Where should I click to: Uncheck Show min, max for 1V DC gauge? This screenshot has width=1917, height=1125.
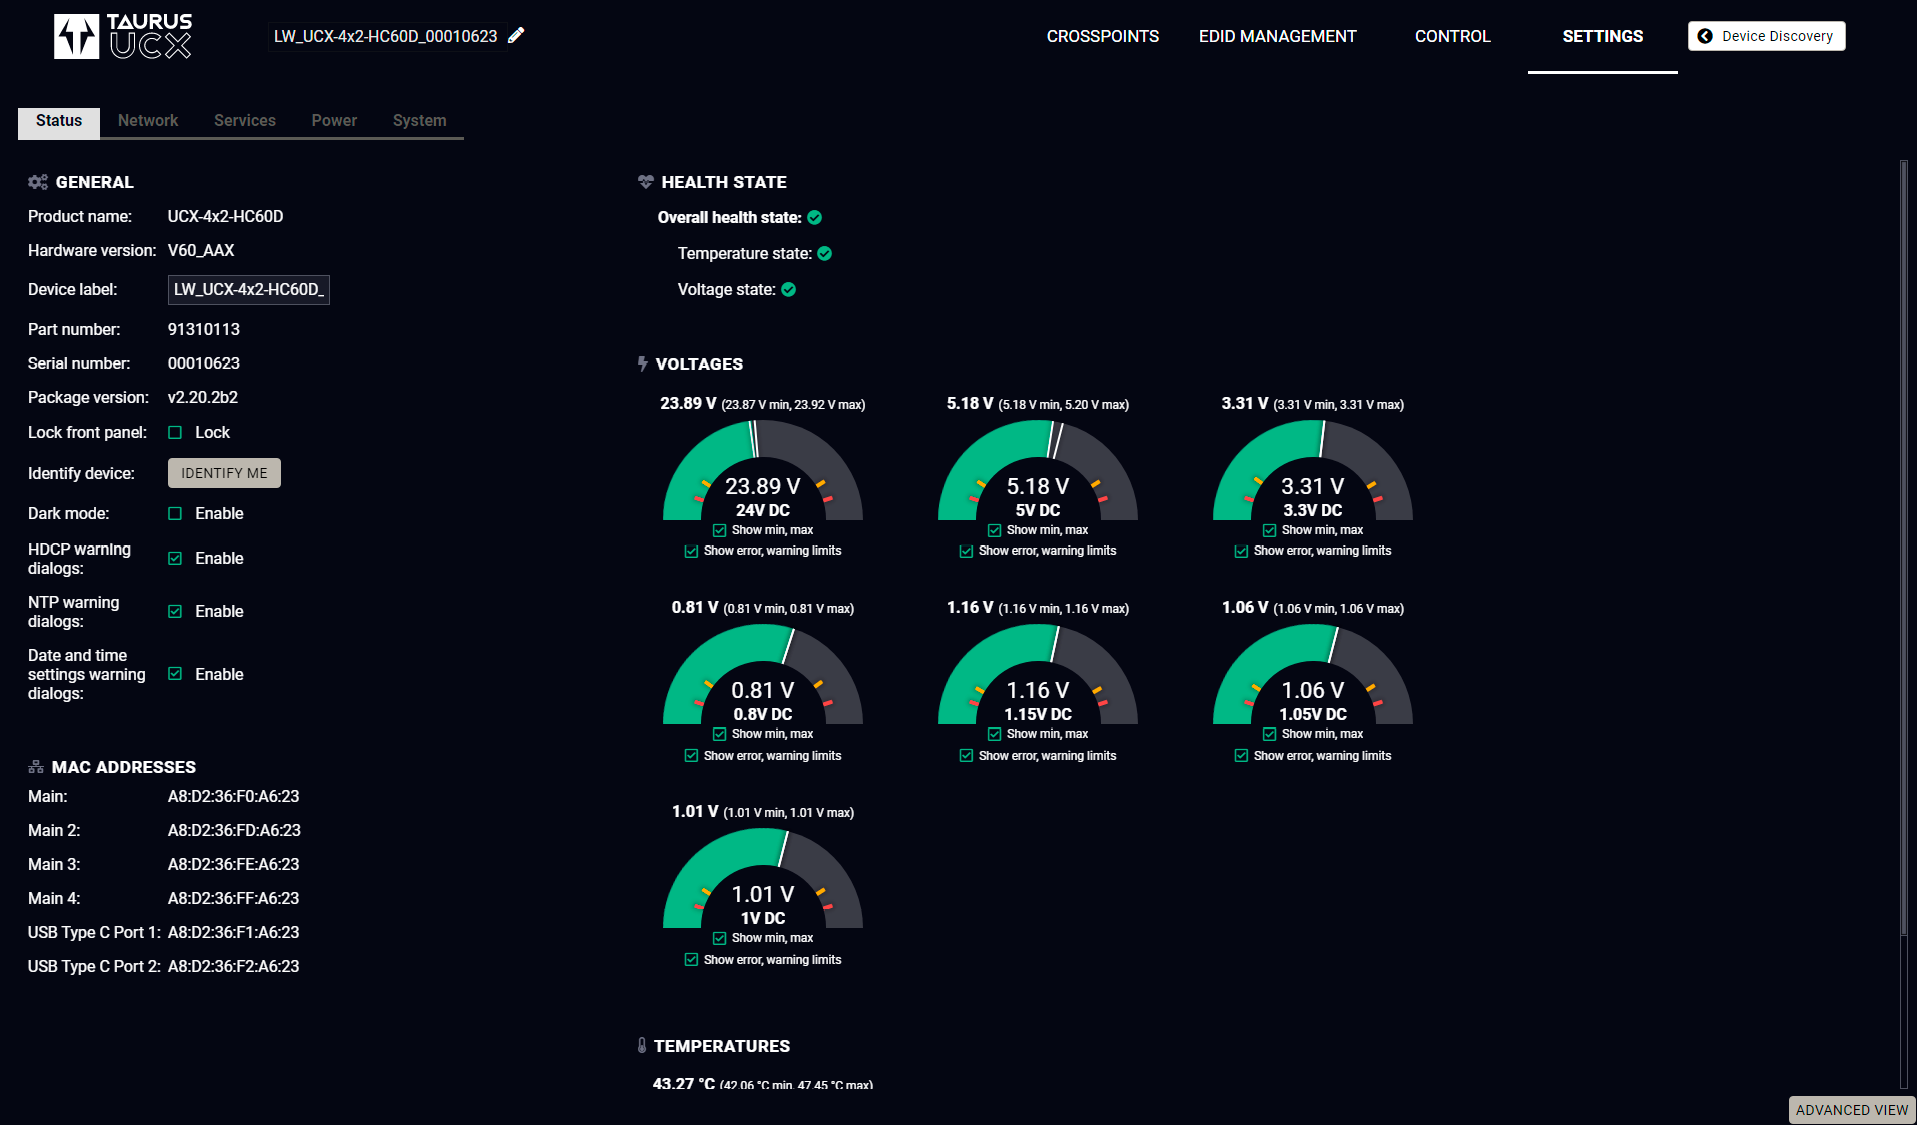[x=720, y=939]
